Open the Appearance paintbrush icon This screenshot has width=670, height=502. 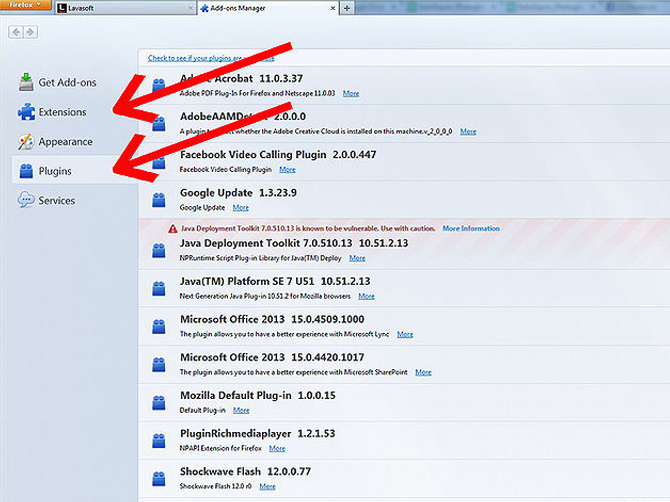click(26, 141)
